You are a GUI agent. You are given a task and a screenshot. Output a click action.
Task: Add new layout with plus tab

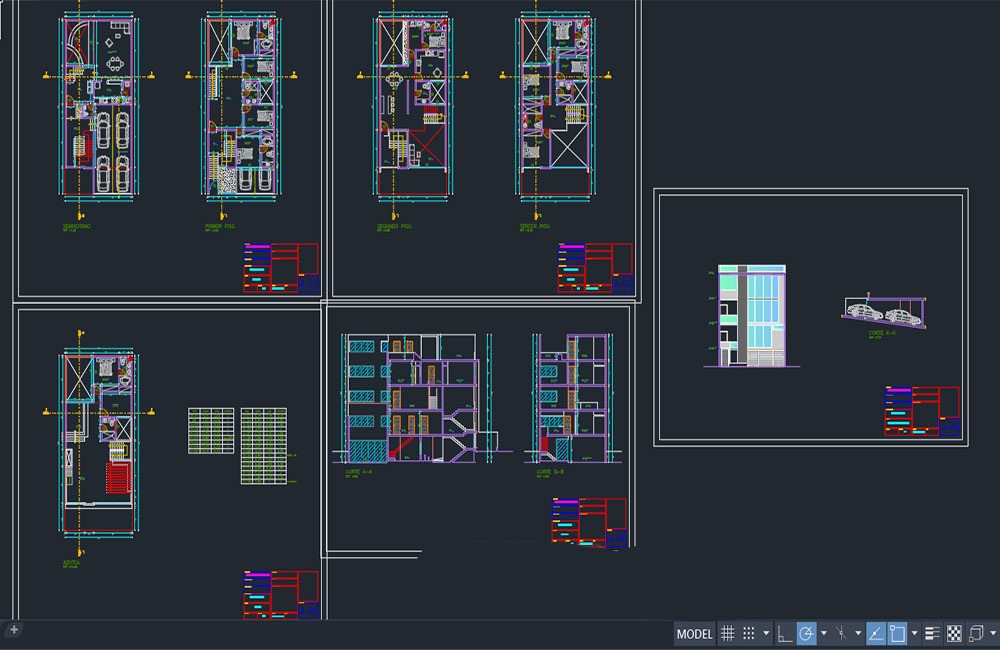[14, 630]
